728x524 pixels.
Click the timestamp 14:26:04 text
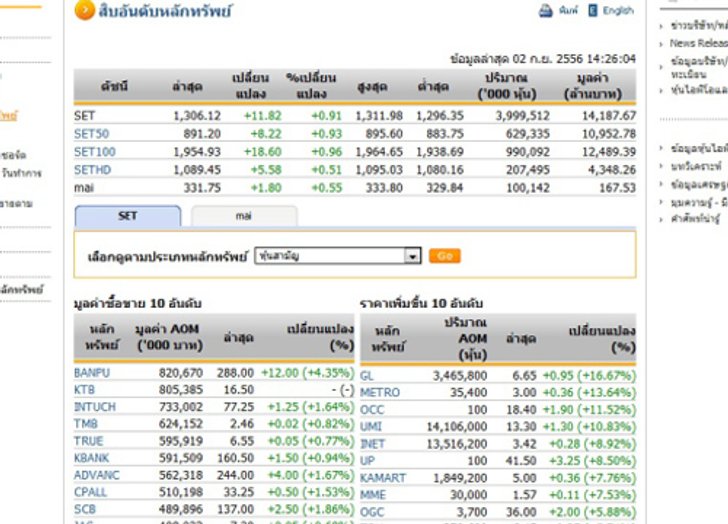tap(611, 59)
